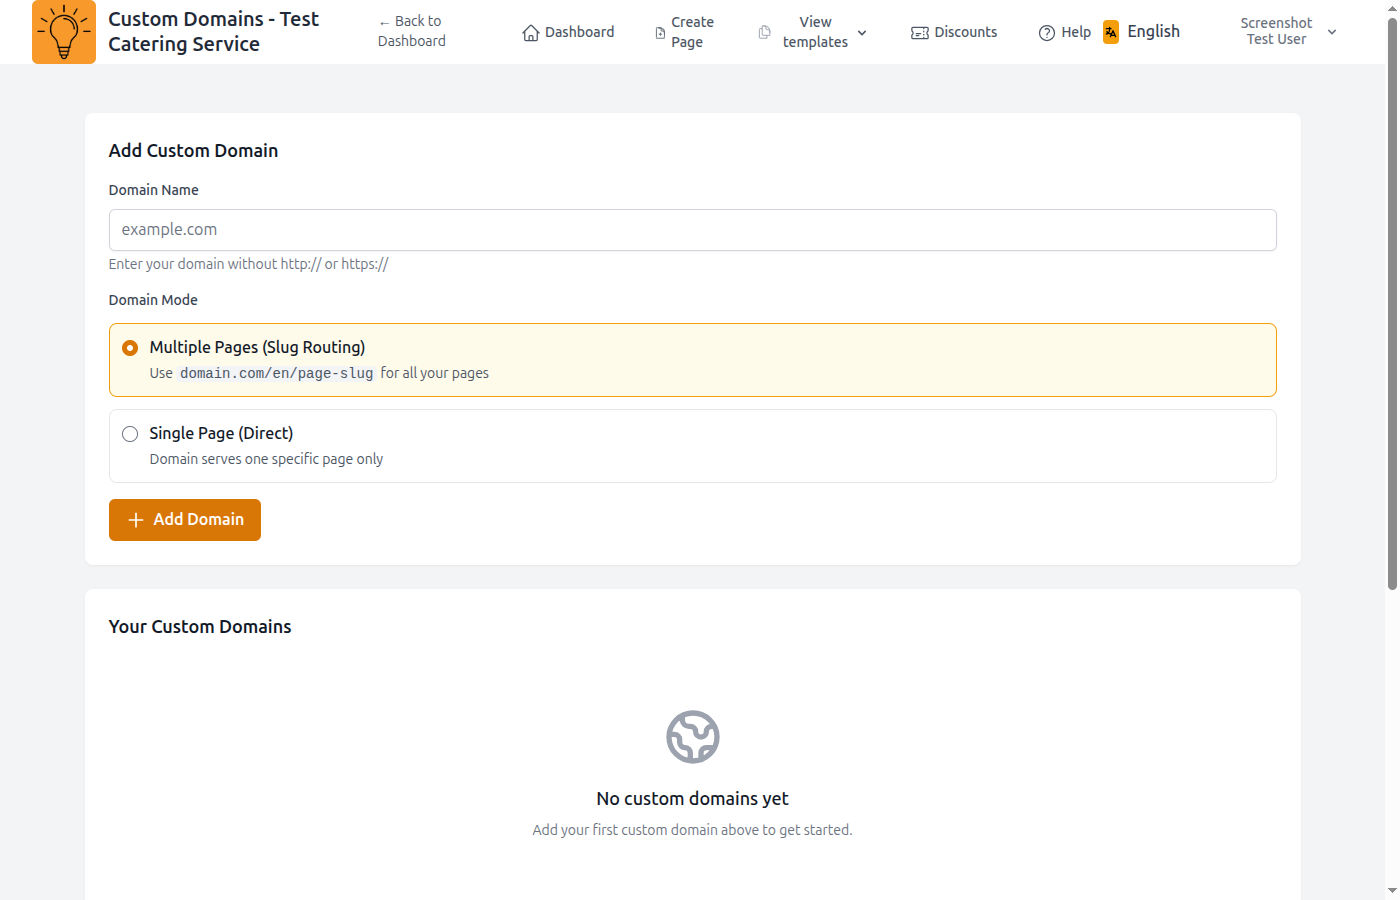The width and height of the screenshot is (1400, 900).
Task: Click the Custom Domains - Test Catering Service title
Action: (x=213, y=32)
